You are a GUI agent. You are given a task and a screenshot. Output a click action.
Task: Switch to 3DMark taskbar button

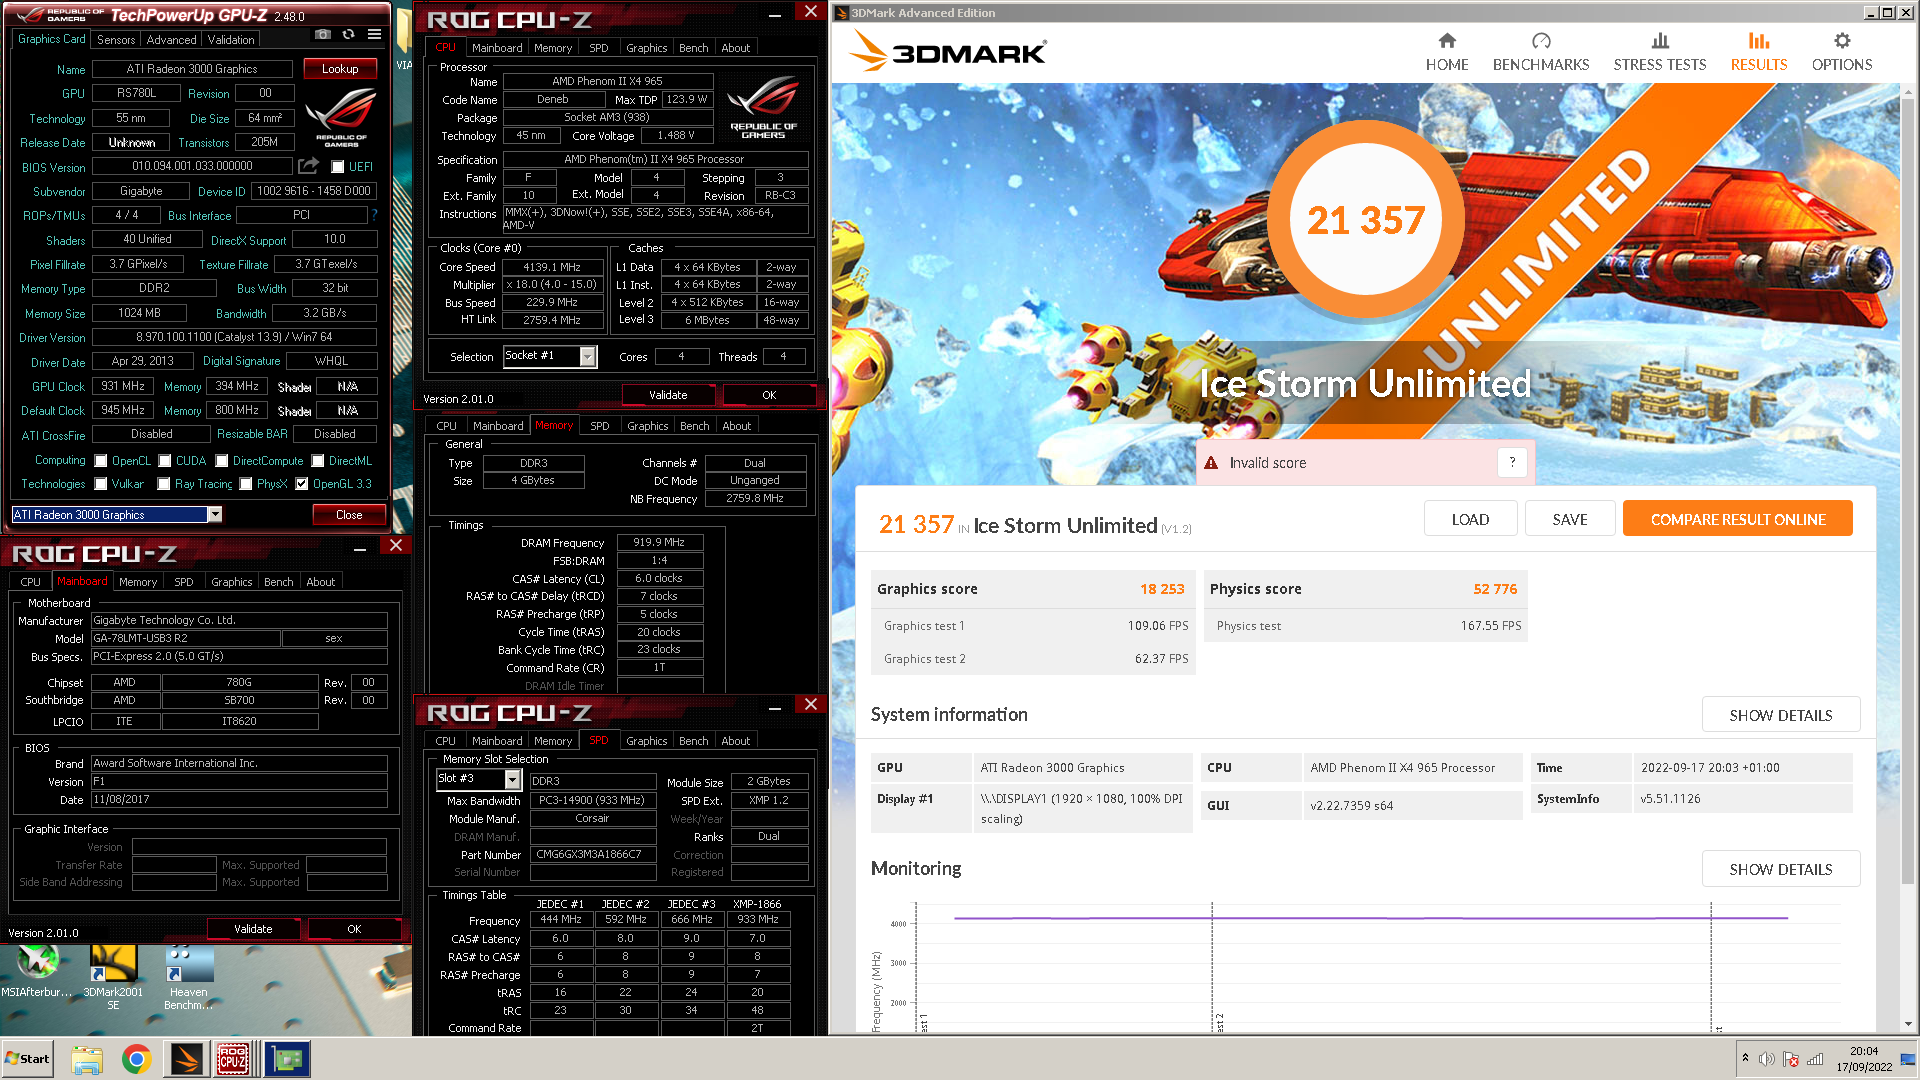[186, 1059]
